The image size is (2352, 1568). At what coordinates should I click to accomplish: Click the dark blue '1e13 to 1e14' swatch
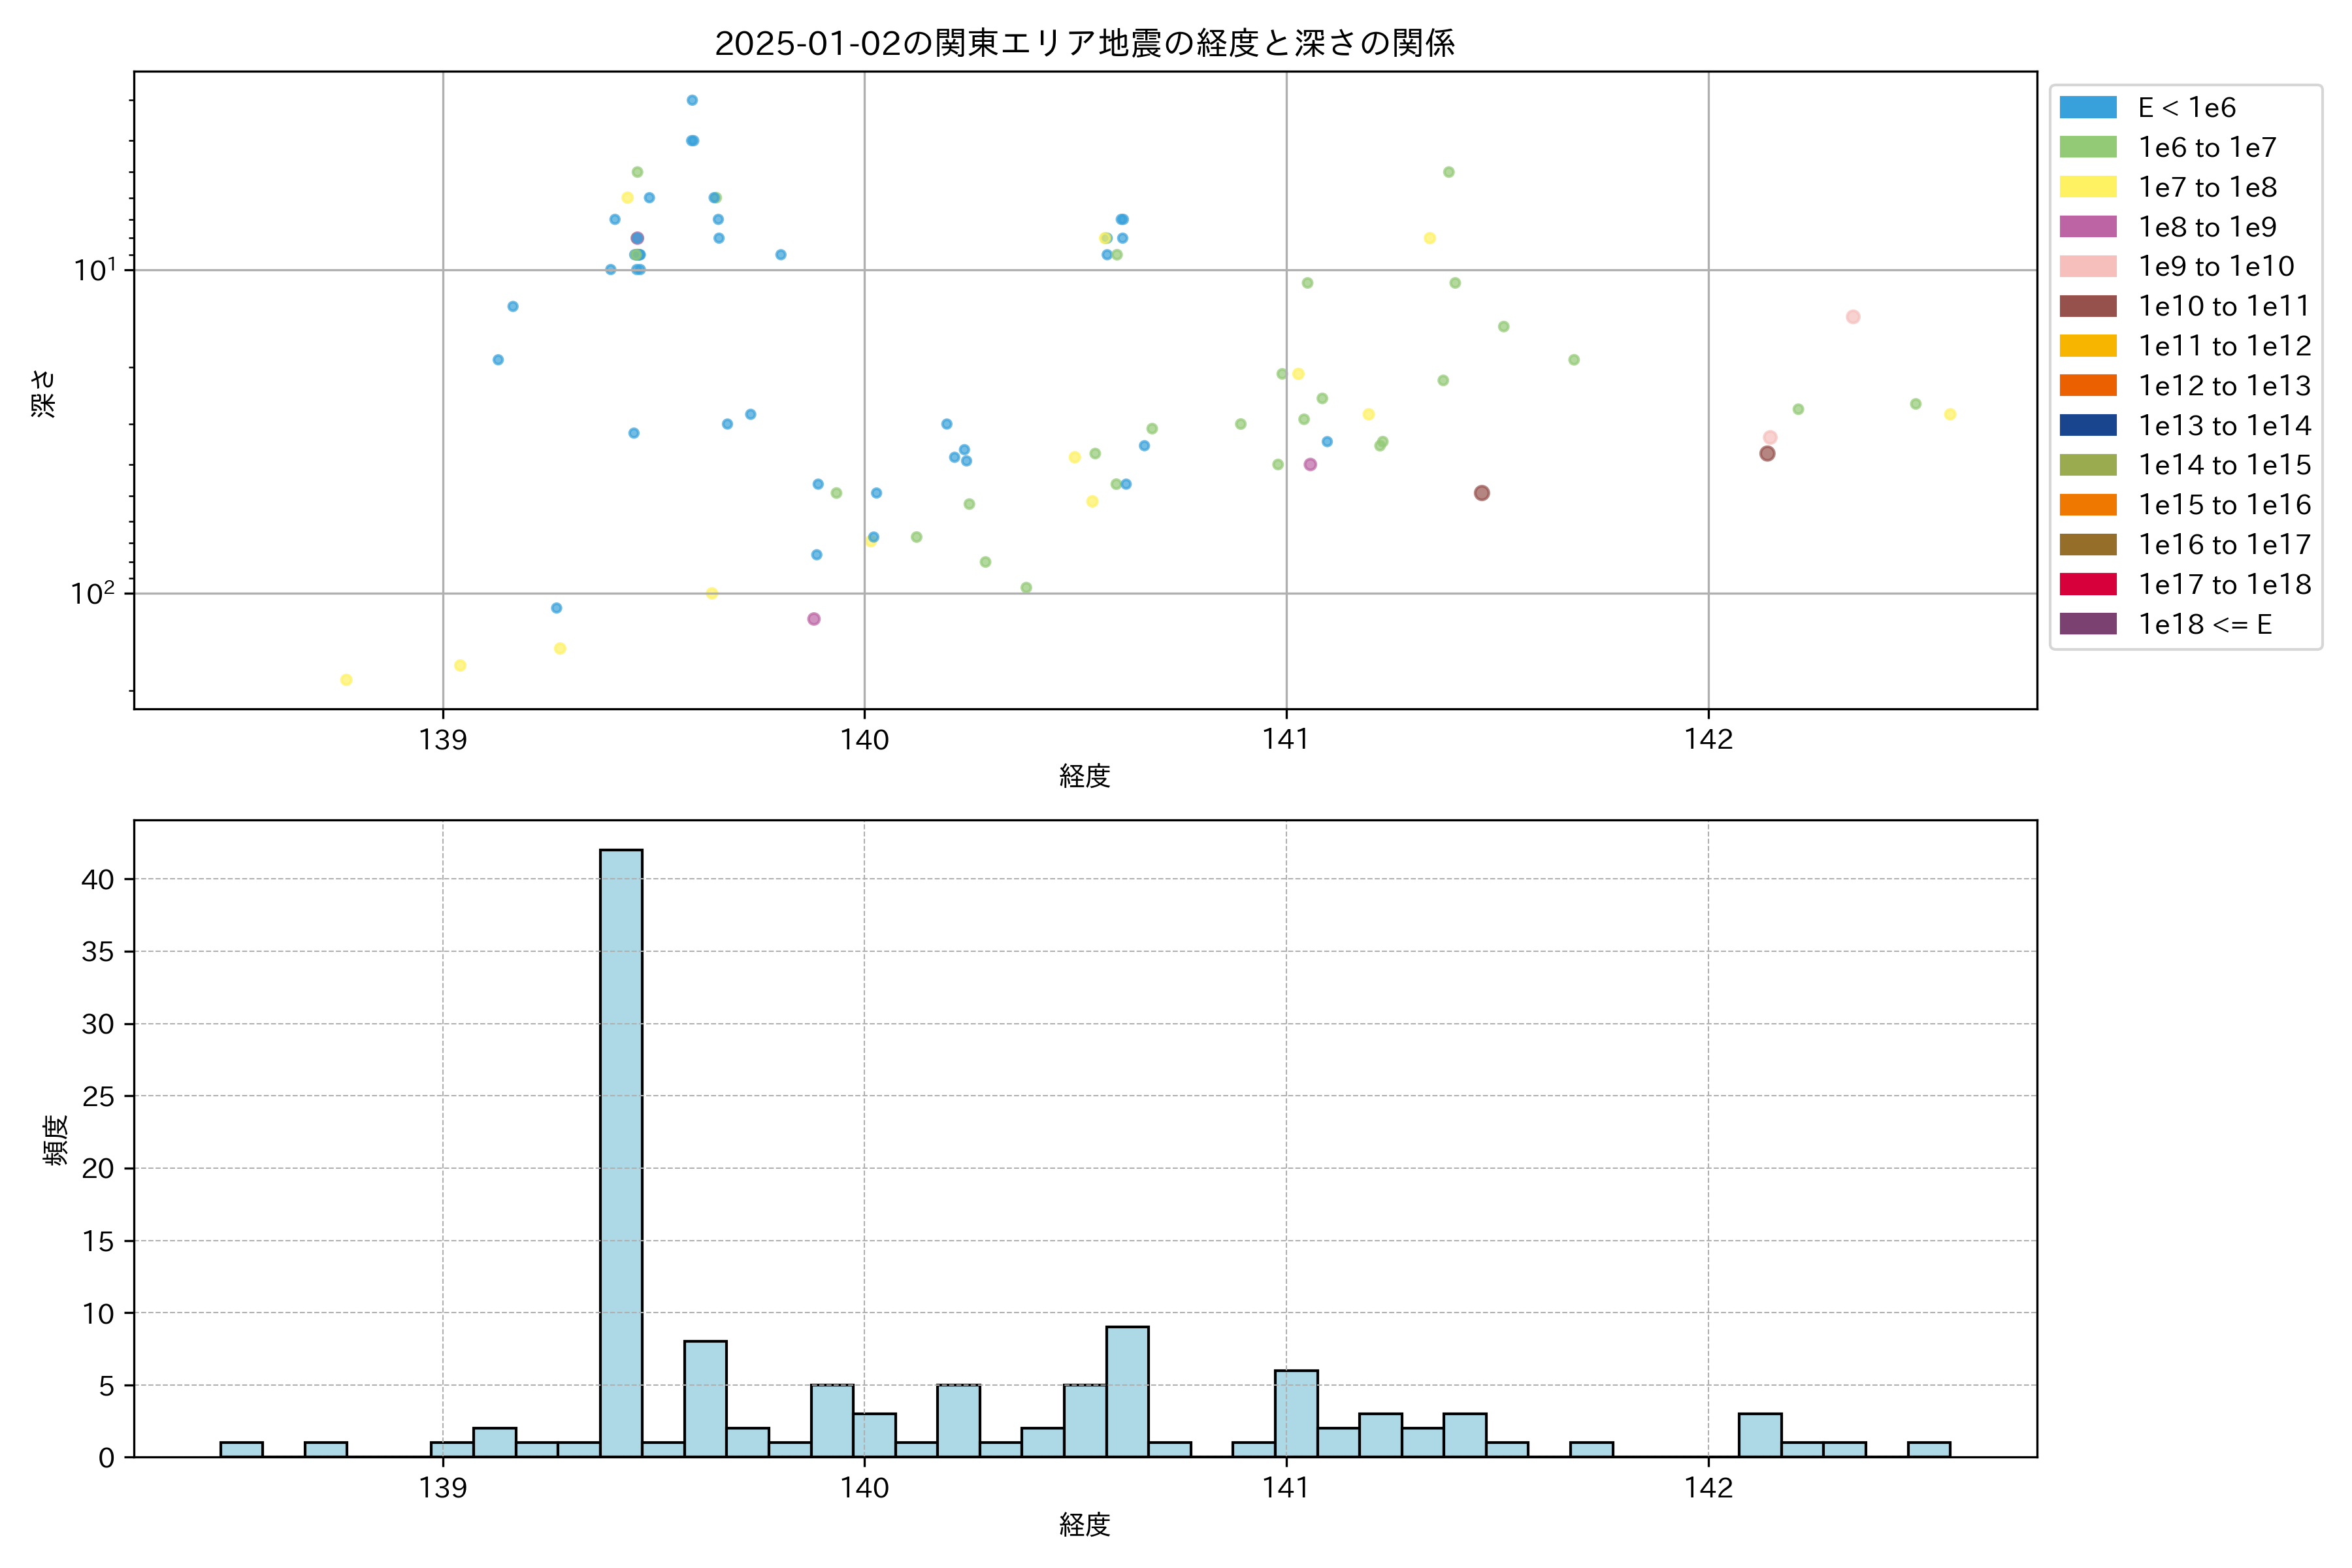(2087, 425)
